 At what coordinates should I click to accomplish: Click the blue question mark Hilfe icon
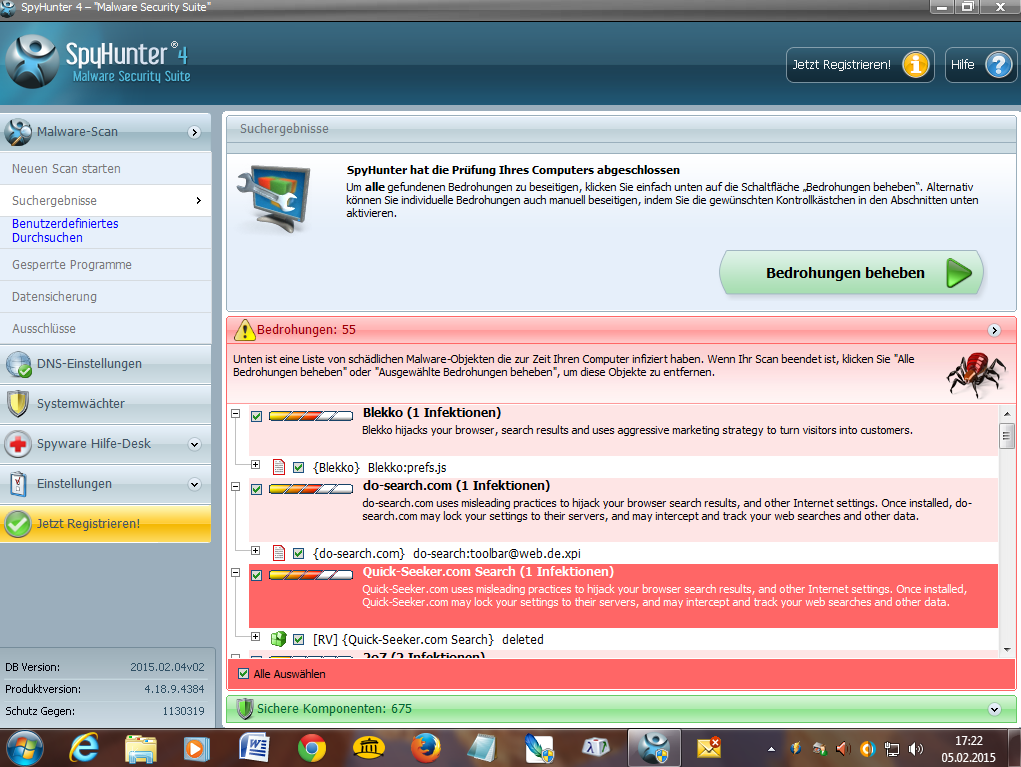coord(998,64)
